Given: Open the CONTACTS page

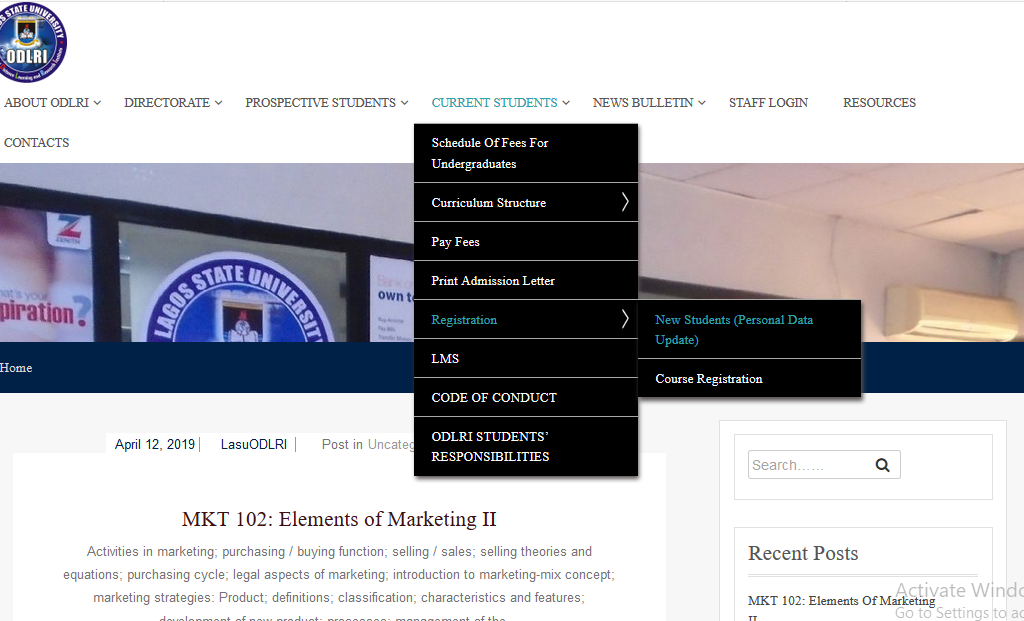Looking at the screenshot, I should click(x=37, y=142).
